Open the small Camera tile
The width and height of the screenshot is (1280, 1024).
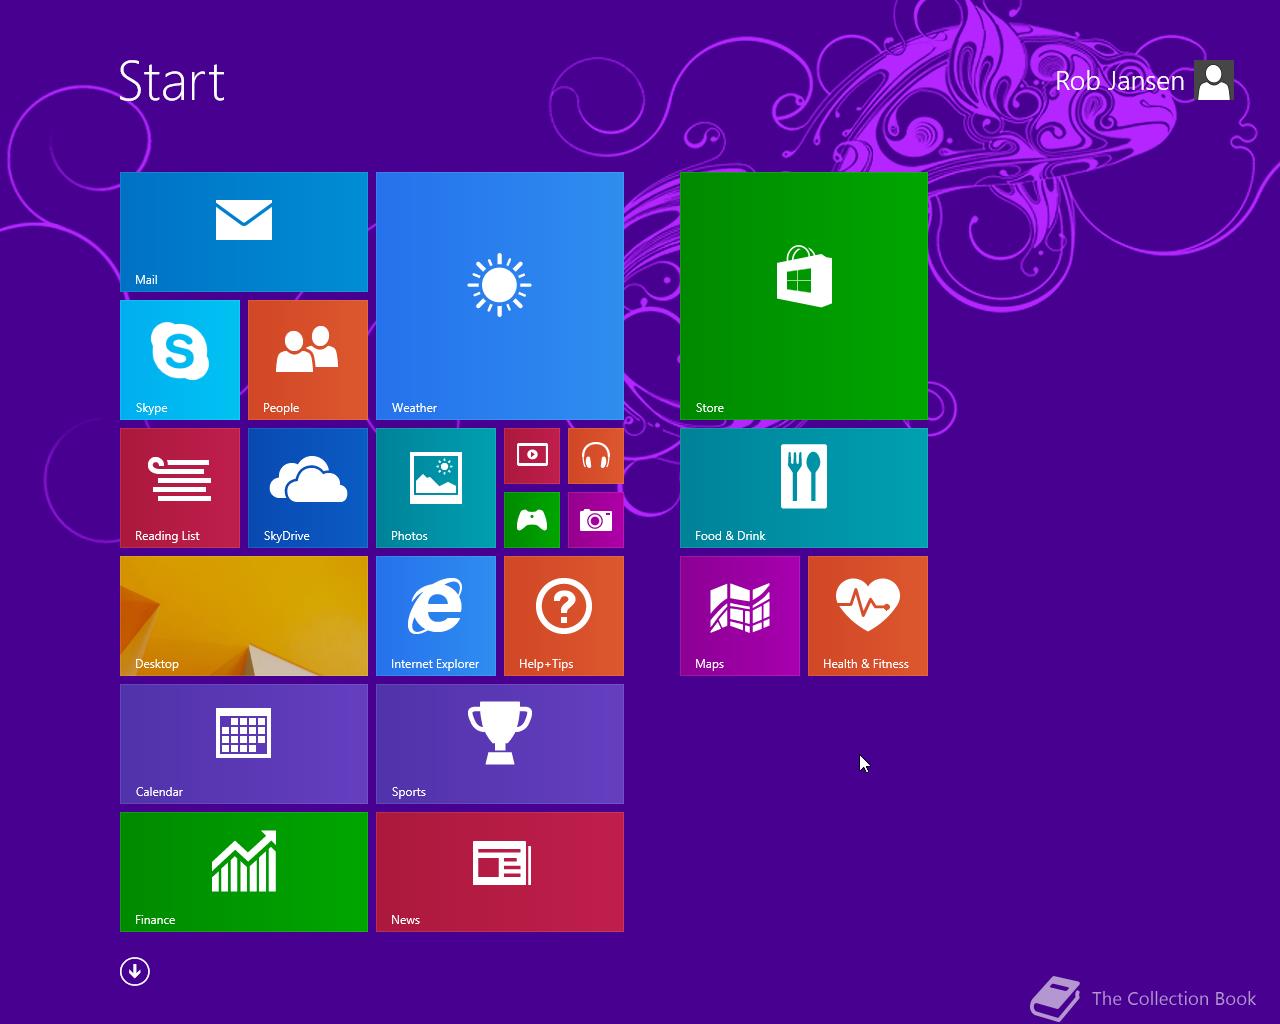coord(596,520)
